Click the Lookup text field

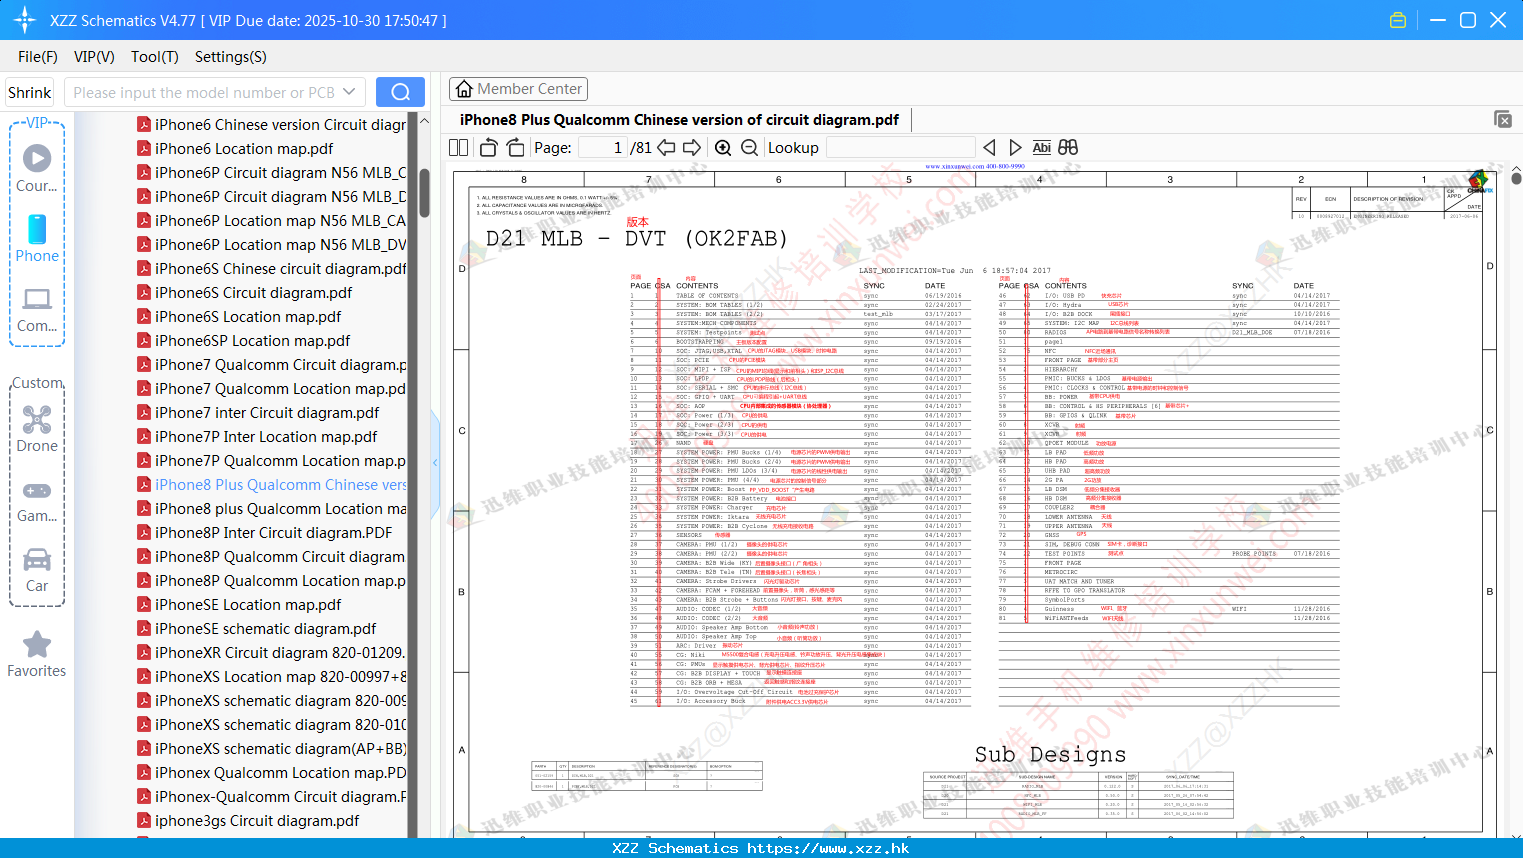[900, 148]
